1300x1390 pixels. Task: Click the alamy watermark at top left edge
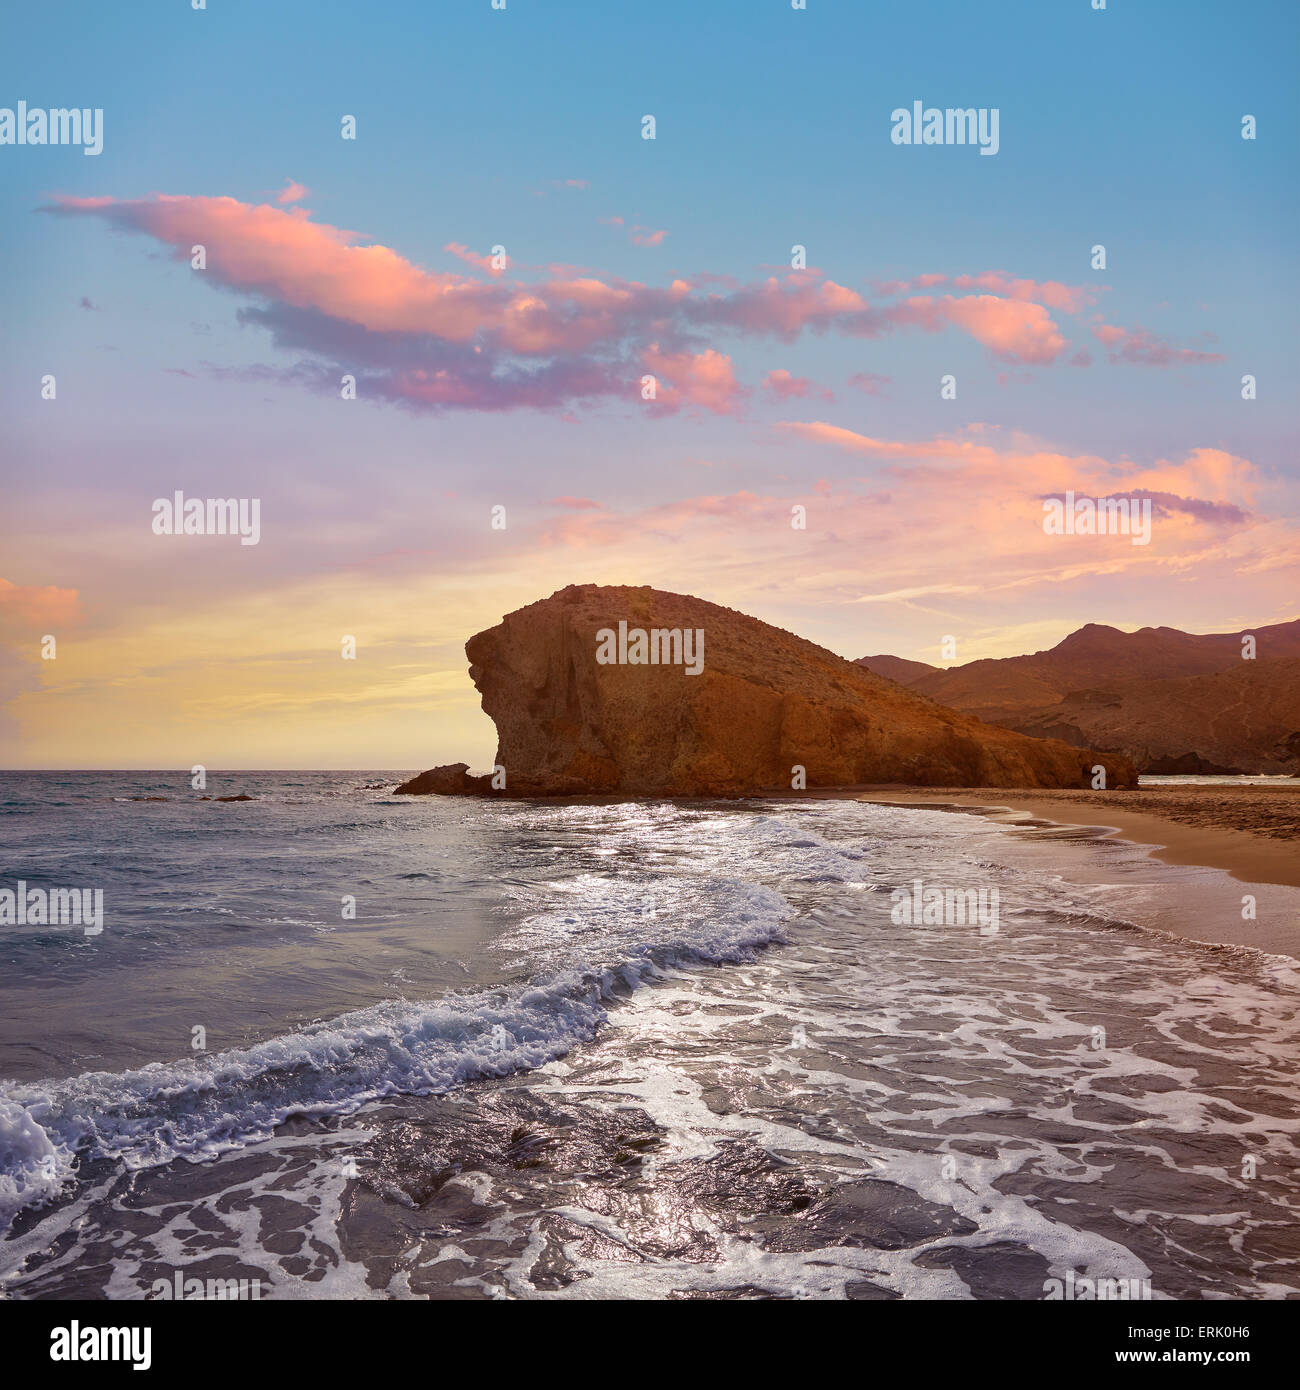51,128
